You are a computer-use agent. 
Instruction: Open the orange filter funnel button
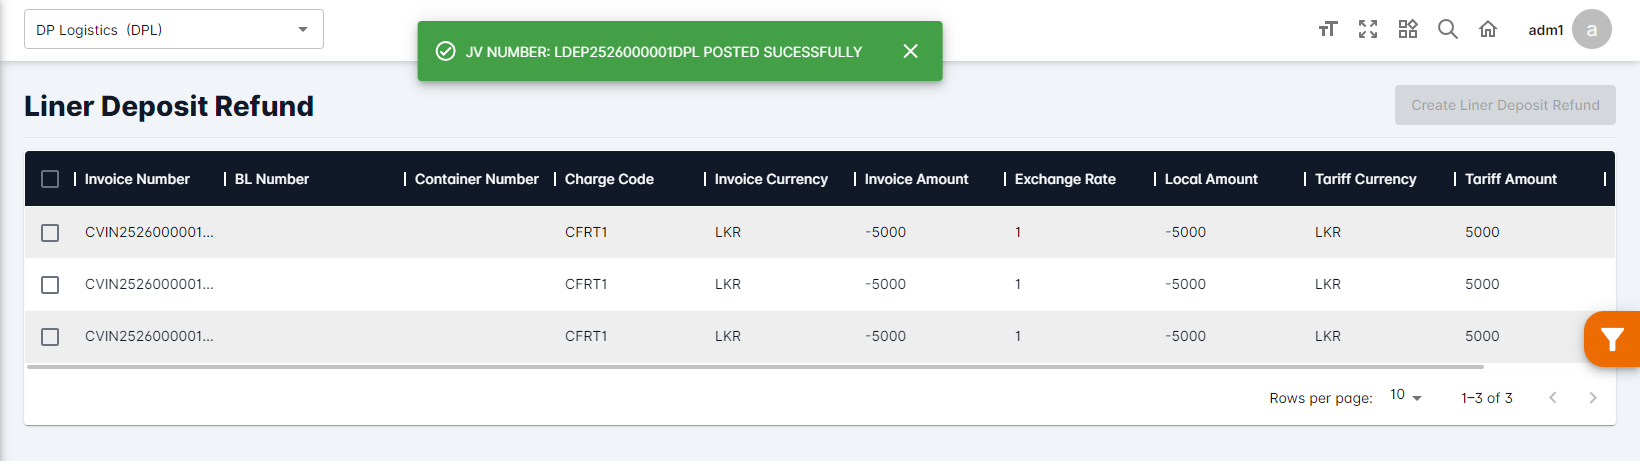1611,339
